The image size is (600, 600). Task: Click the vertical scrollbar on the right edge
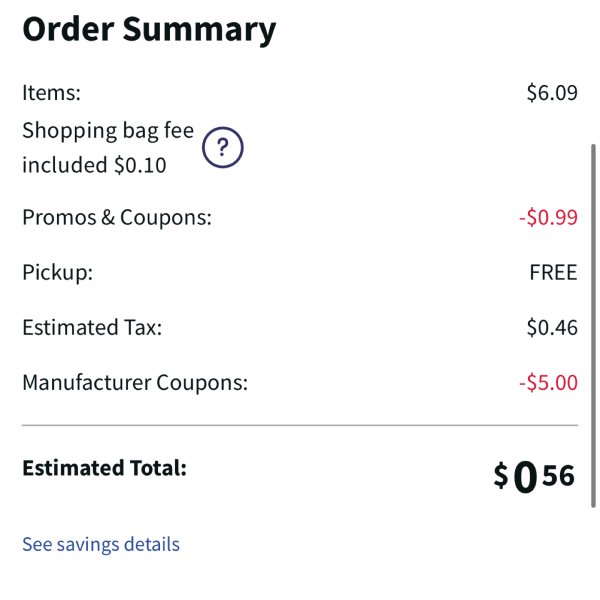pos(593,326)
